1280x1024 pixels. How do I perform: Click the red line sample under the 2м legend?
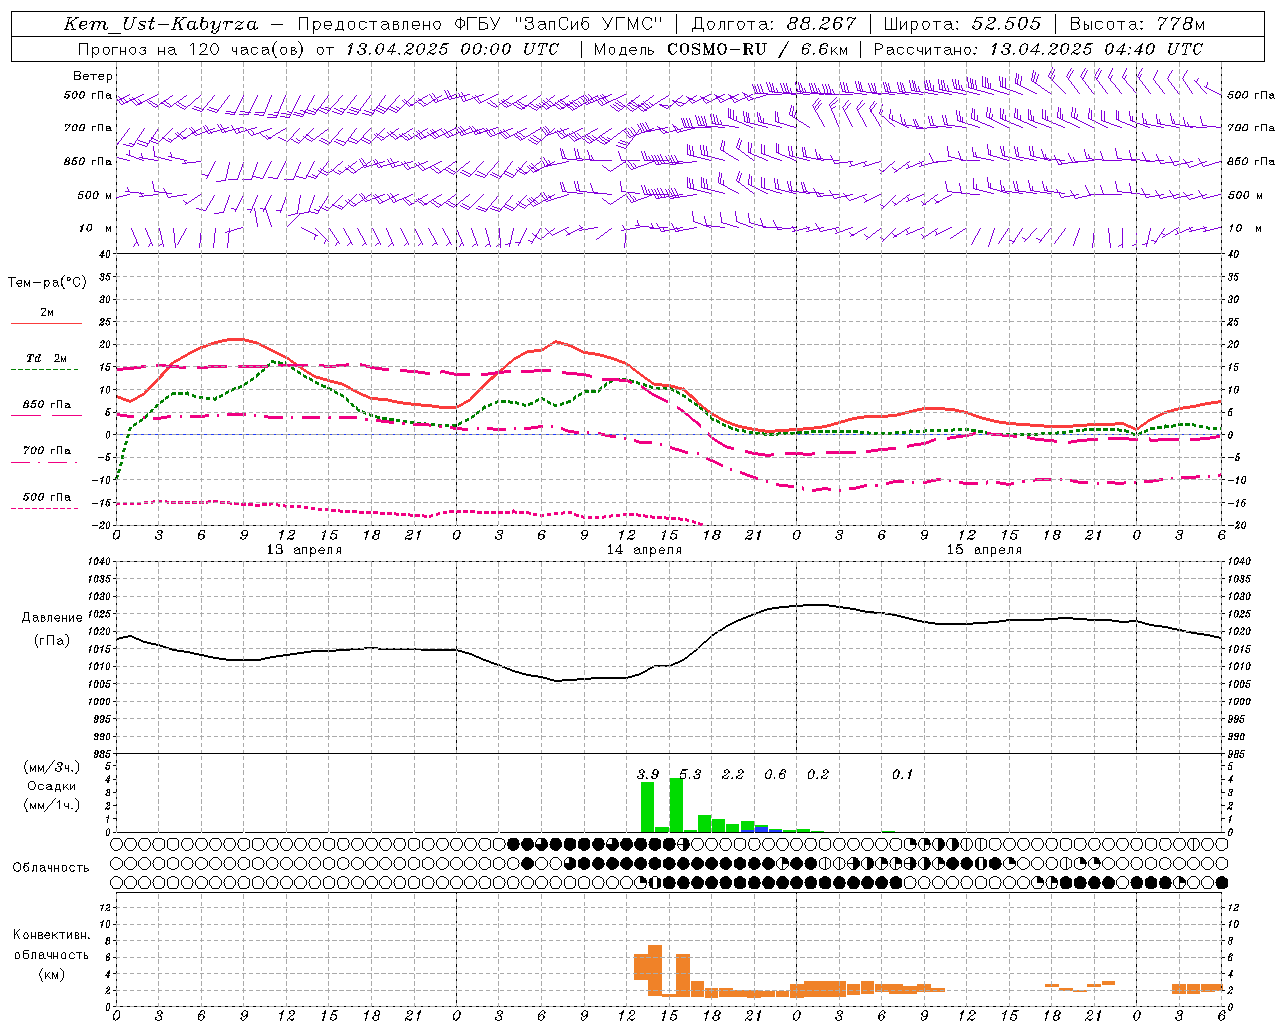47,324
